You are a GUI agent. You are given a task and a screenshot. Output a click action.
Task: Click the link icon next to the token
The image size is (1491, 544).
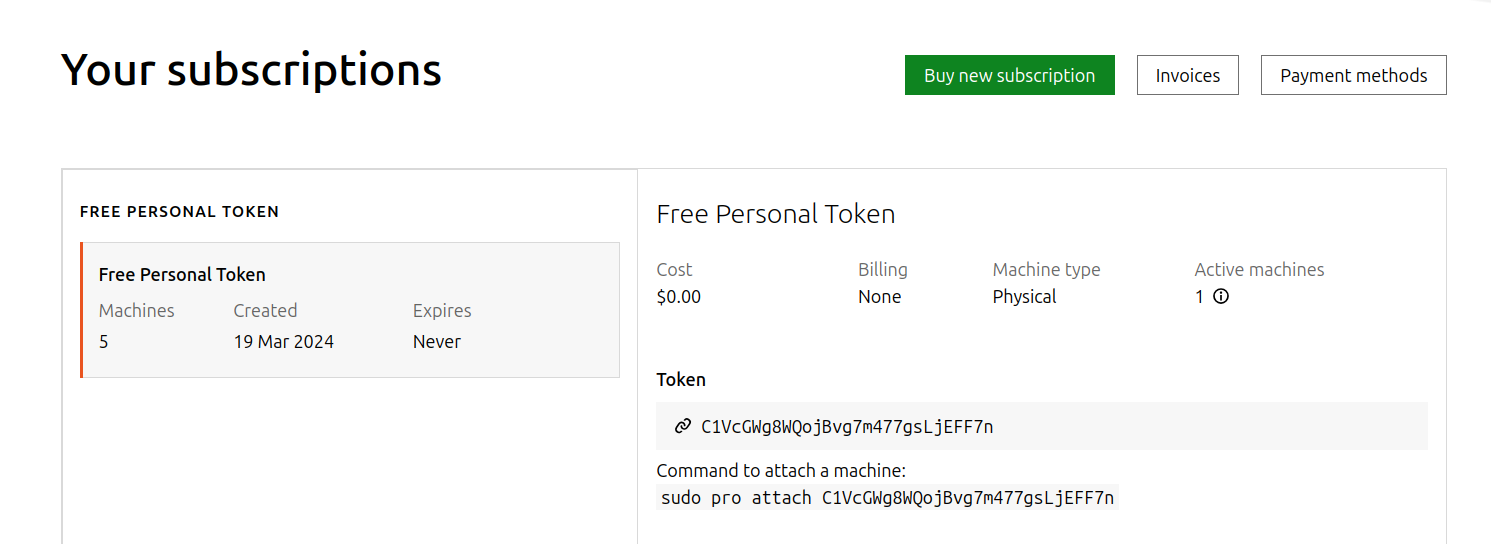click(683, 426)
